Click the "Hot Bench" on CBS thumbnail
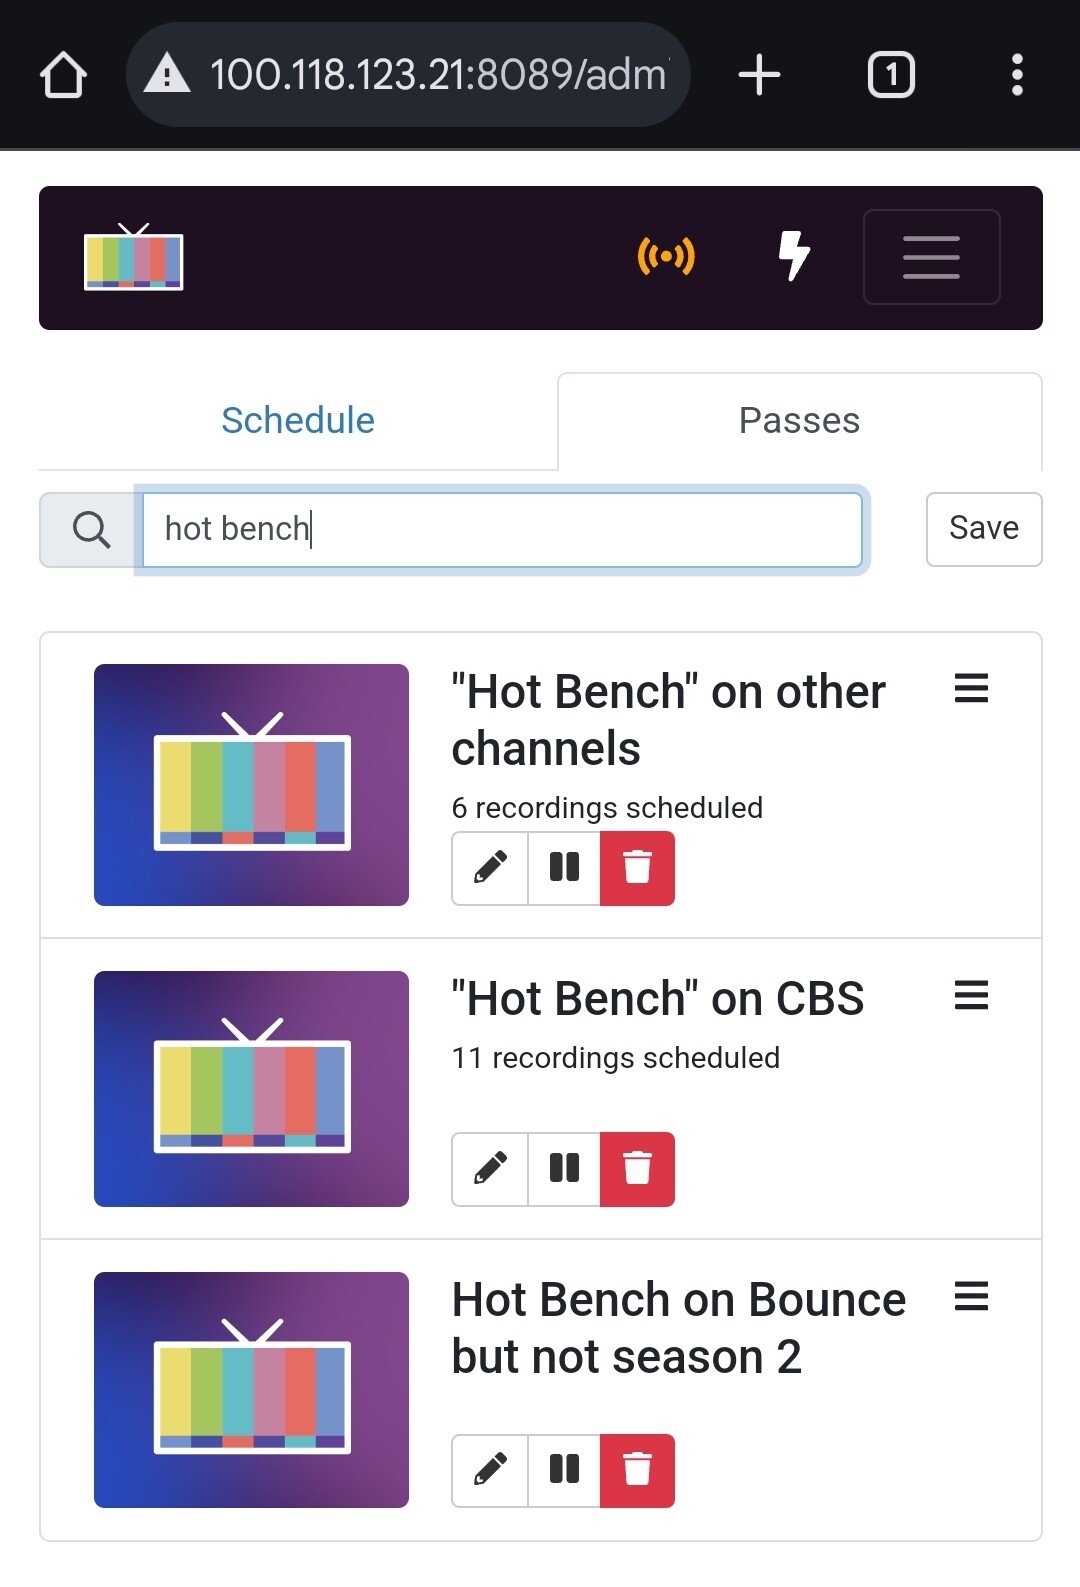The image size is (1080, 1587). (251, 1088)
